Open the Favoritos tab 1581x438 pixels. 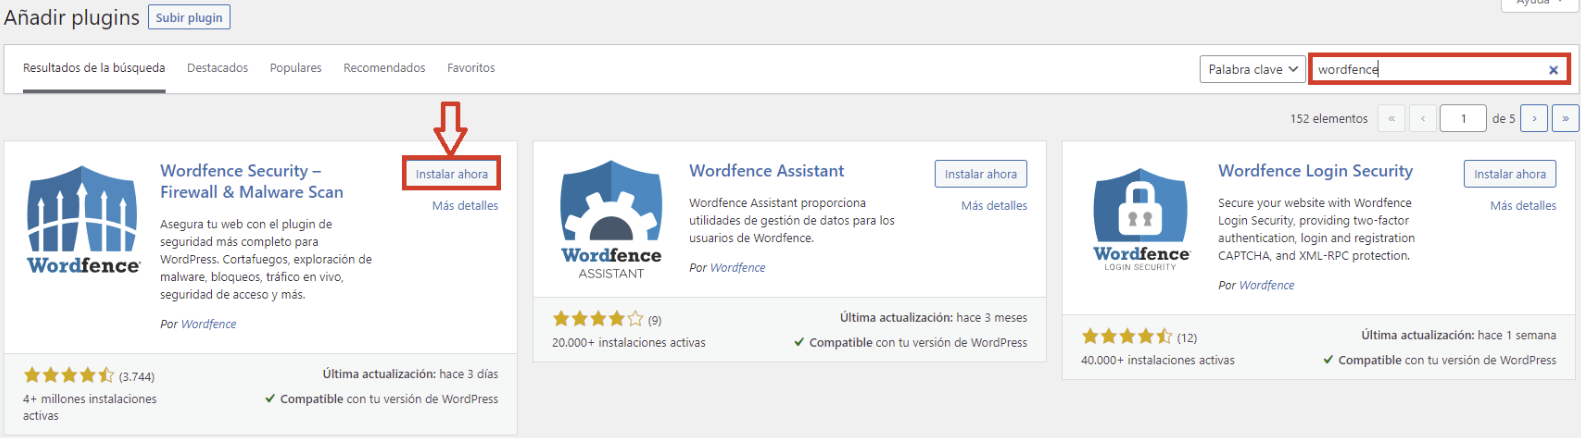(x=471, y=68)
